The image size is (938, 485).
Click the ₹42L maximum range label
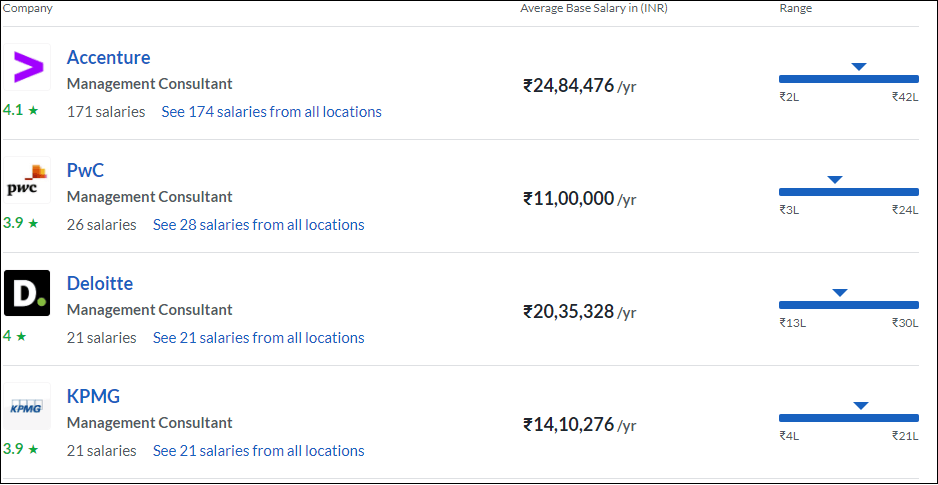tap(904, 97)
